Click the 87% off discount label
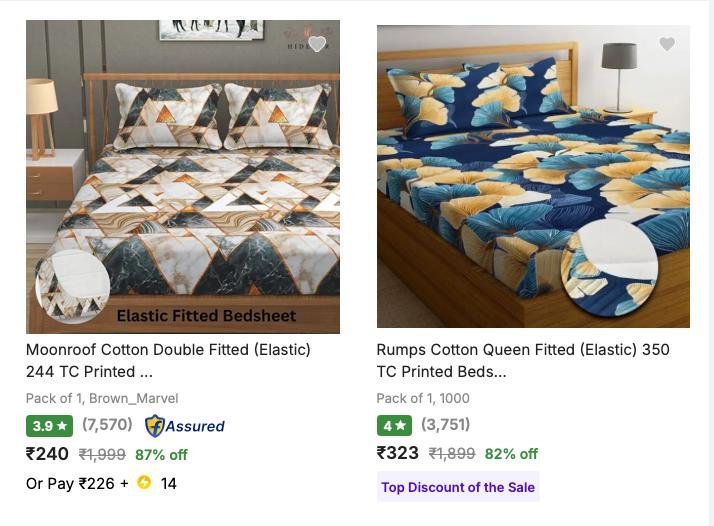This screenshot has height=526, width=714. 161,454
